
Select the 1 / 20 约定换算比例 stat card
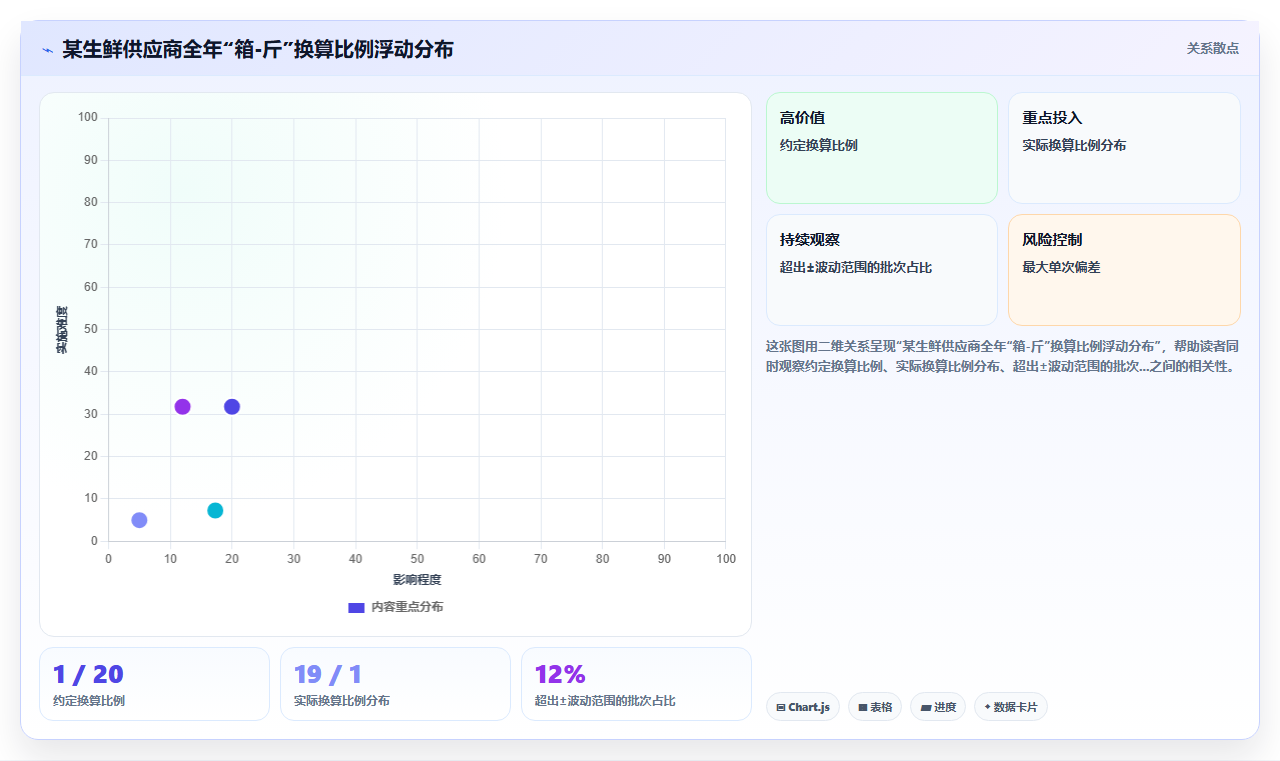pos(154,684)
